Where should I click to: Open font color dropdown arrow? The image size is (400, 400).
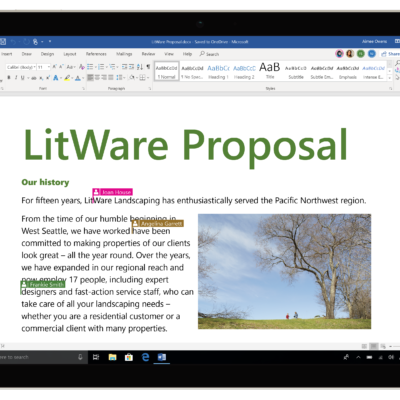83,78
